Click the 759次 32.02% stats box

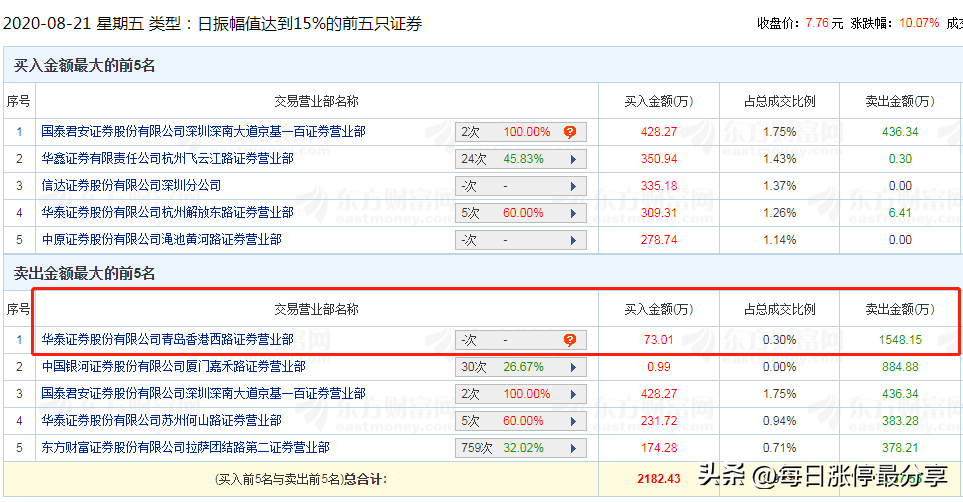[x=521, y=449]
